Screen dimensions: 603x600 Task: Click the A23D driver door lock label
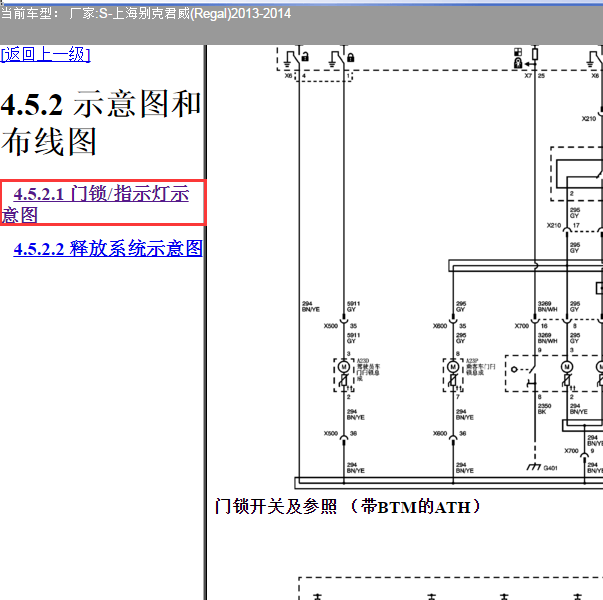pos(368,370)
